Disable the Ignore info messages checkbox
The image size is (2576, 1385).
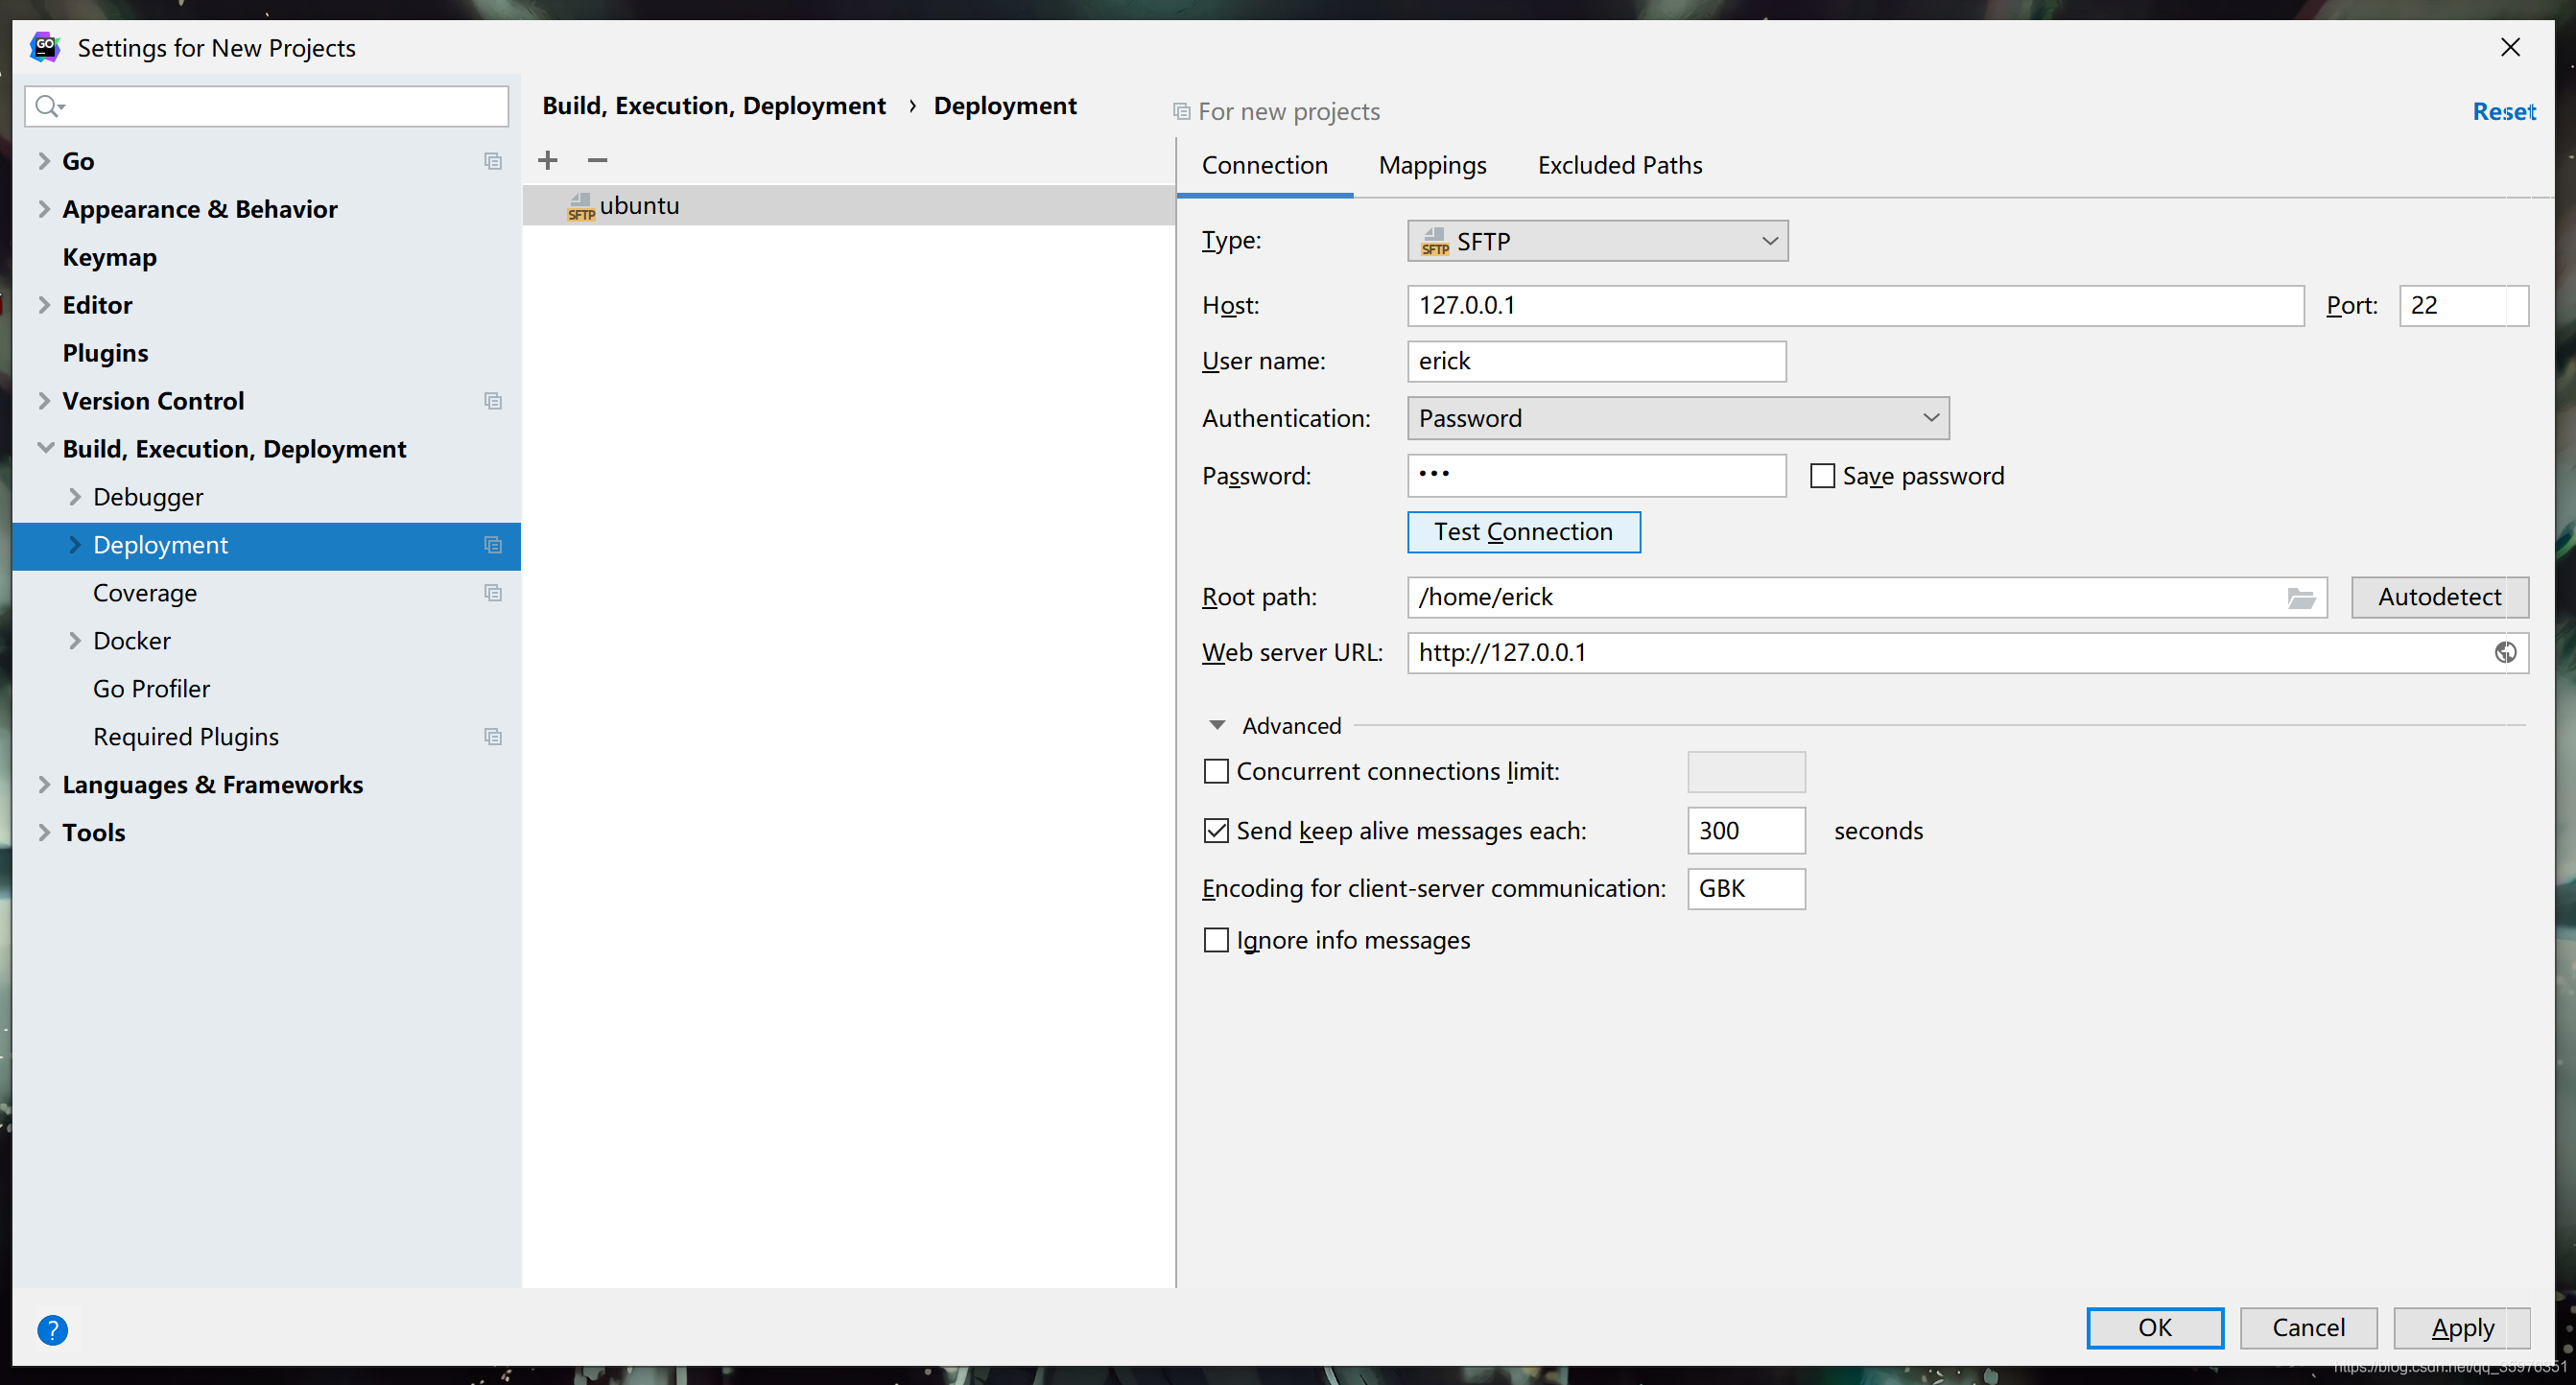(1218, 940)
